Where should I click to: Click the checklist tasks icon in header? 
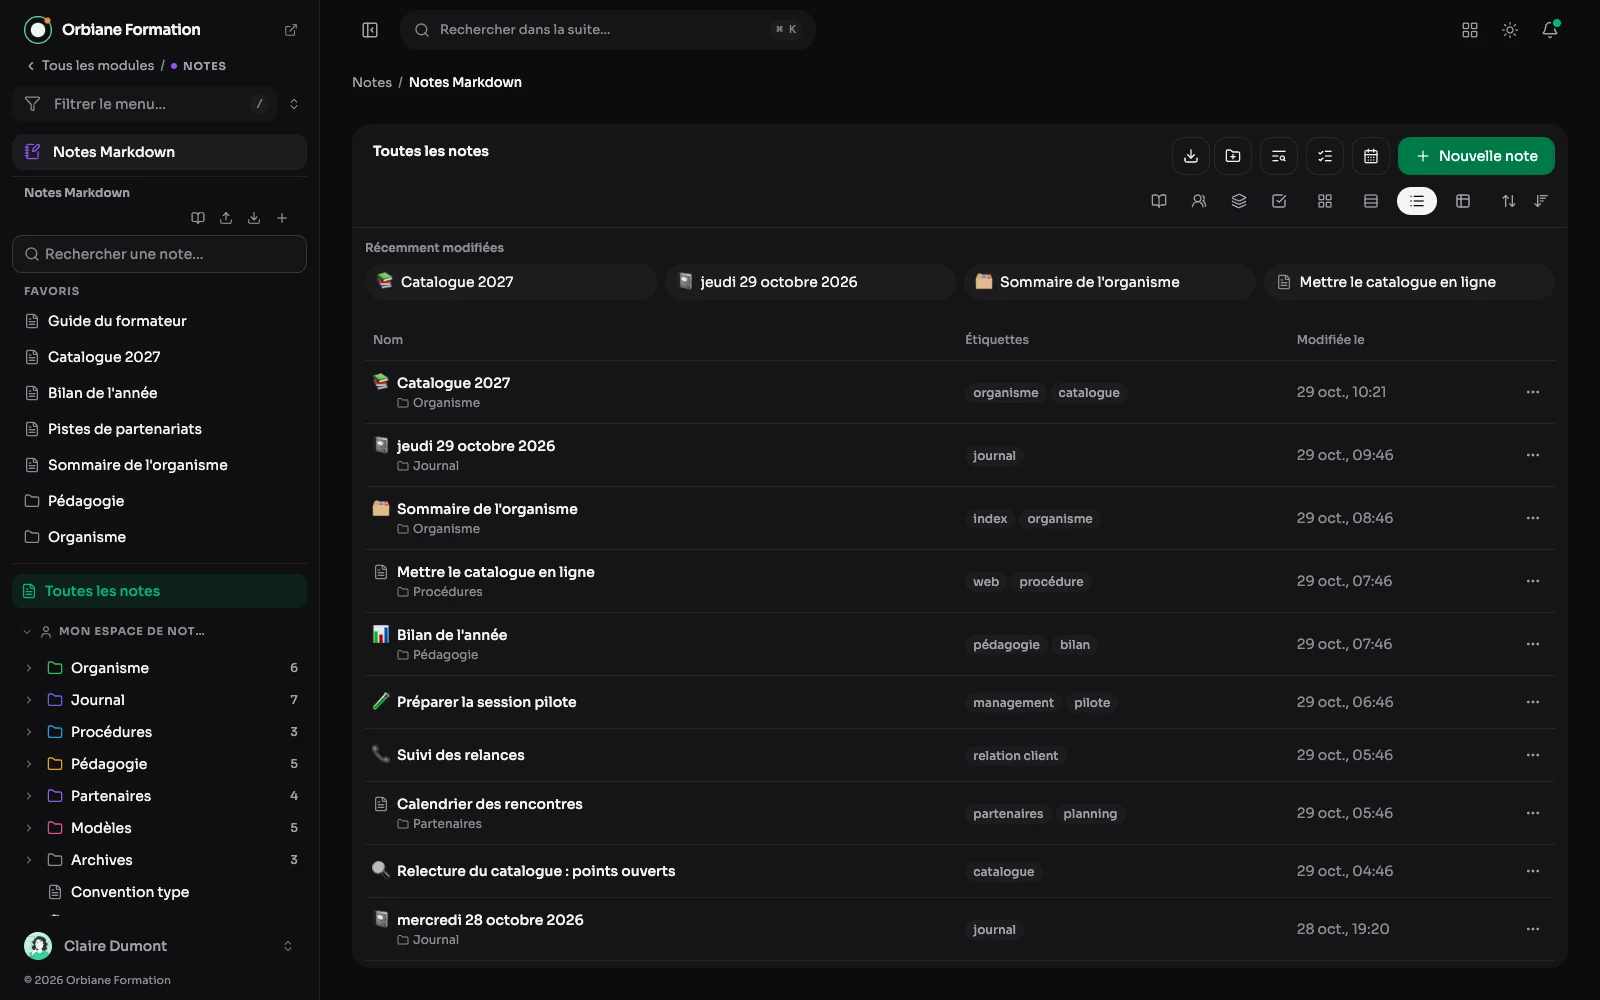coord(1325,156)
